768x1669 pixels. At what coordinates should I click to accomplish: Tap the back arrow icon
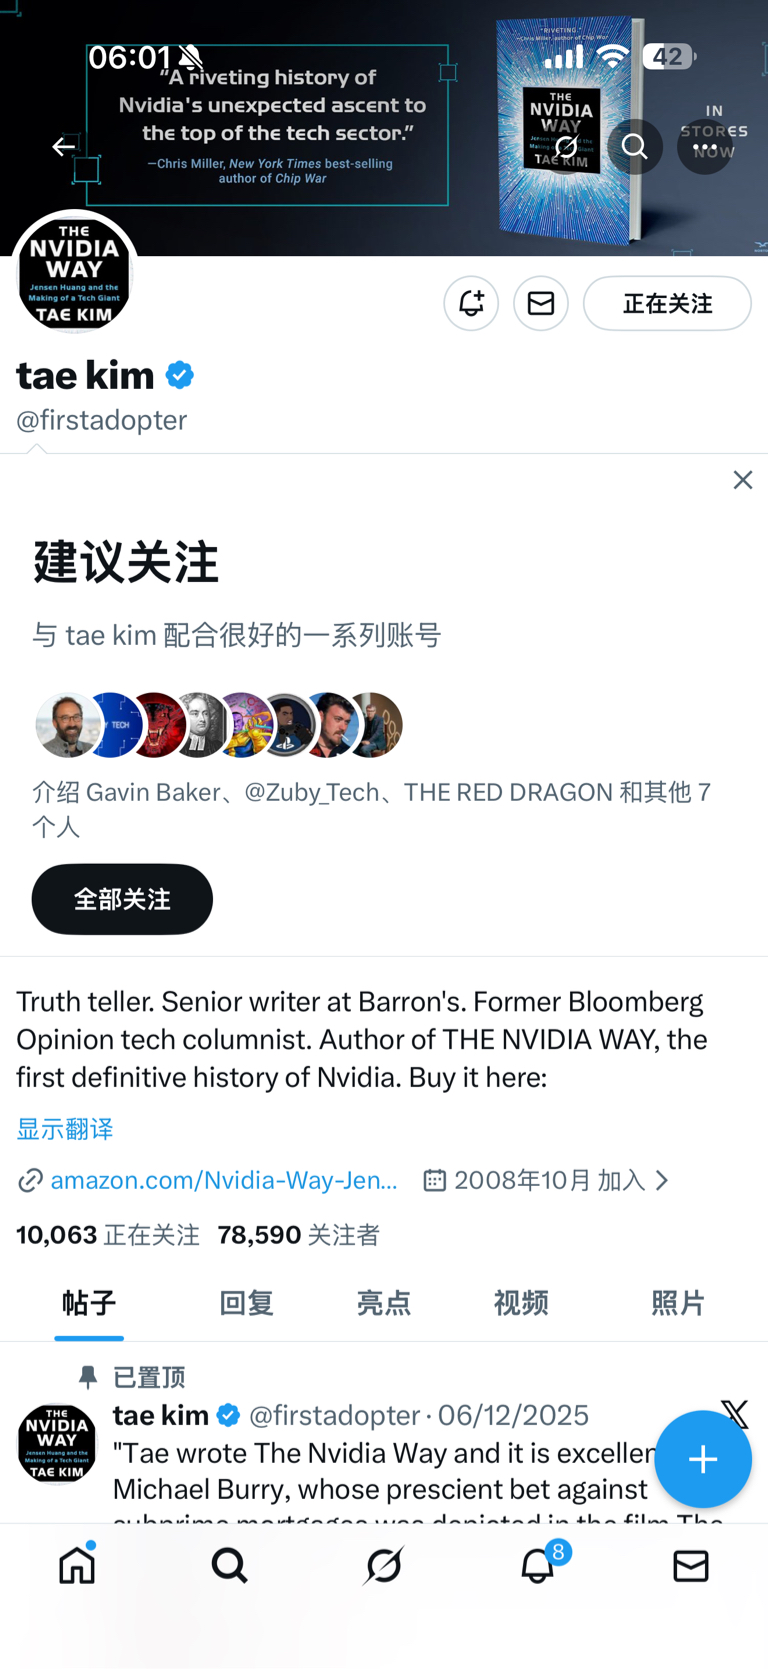pos(64,147)
